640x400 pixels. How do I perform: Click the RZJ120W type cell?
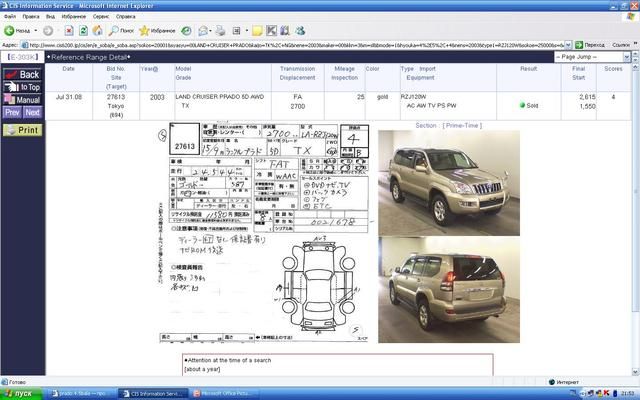pyautogui.click(x=413, y=97)
